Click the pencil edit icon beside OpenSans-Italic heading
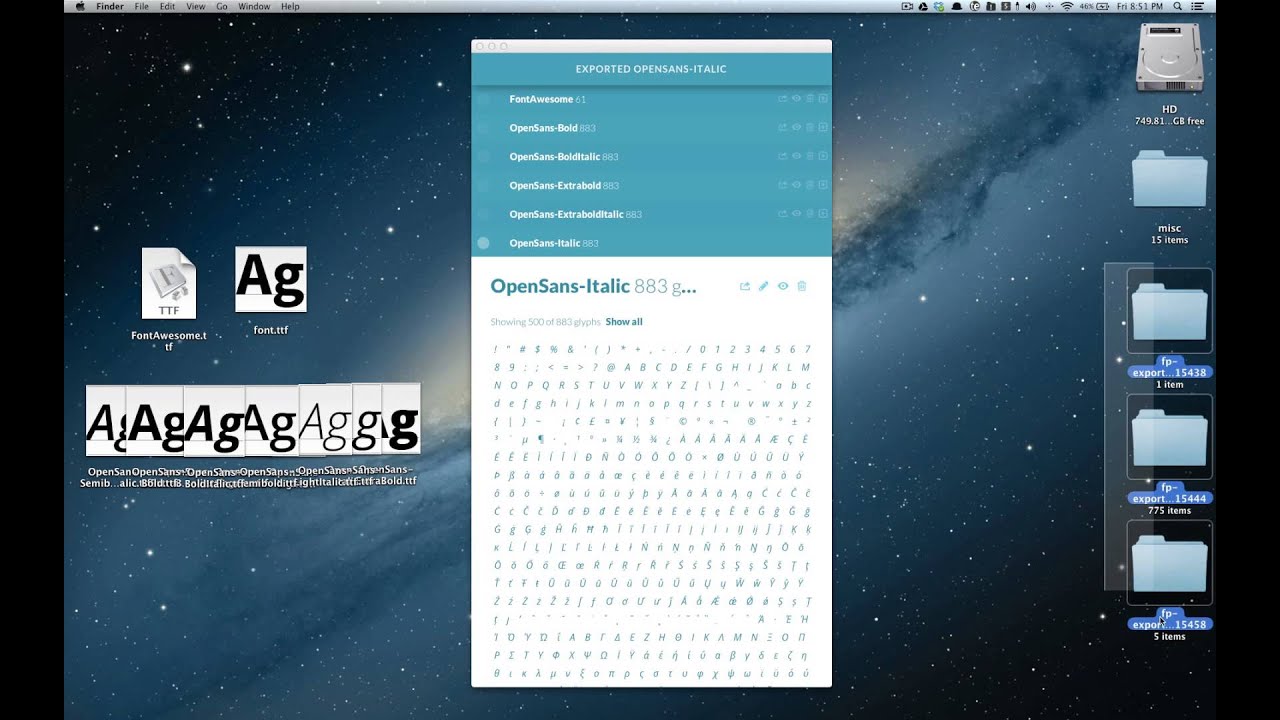The height and width of the screenshot is (720, 1280). 763,286
